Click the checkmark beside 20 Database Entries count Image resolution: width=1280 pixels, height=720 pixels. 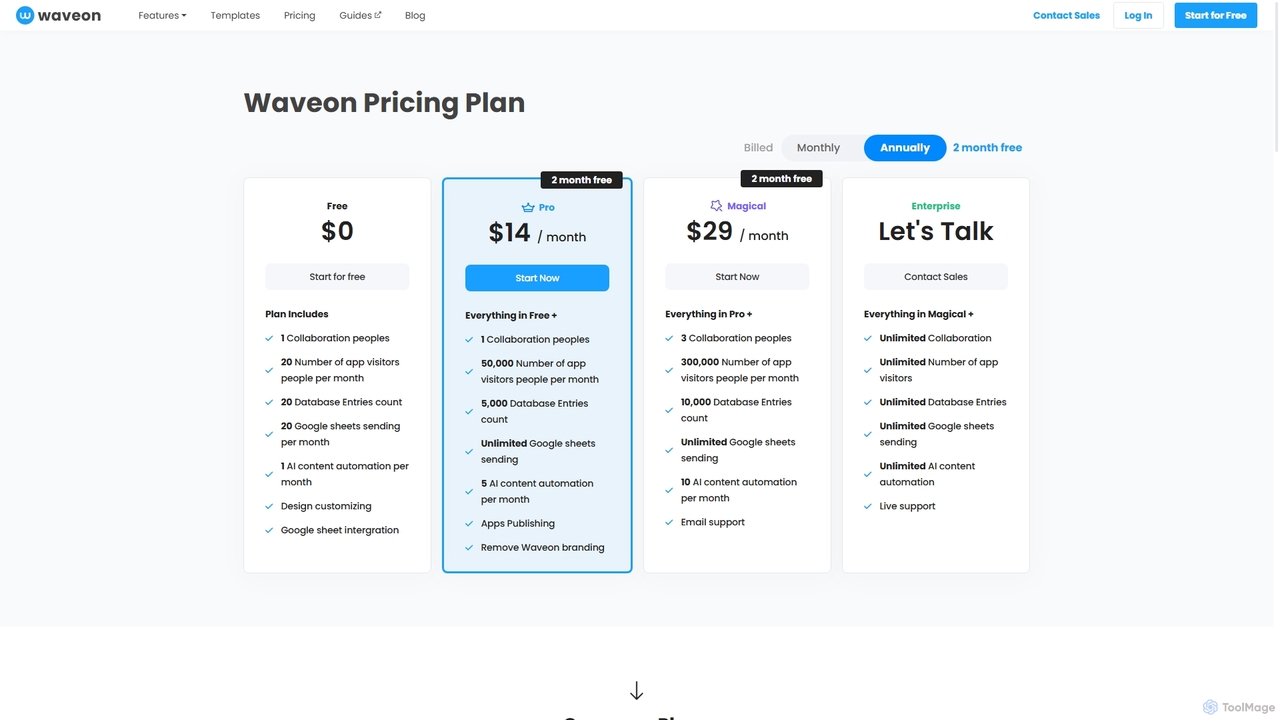point(269,402)
